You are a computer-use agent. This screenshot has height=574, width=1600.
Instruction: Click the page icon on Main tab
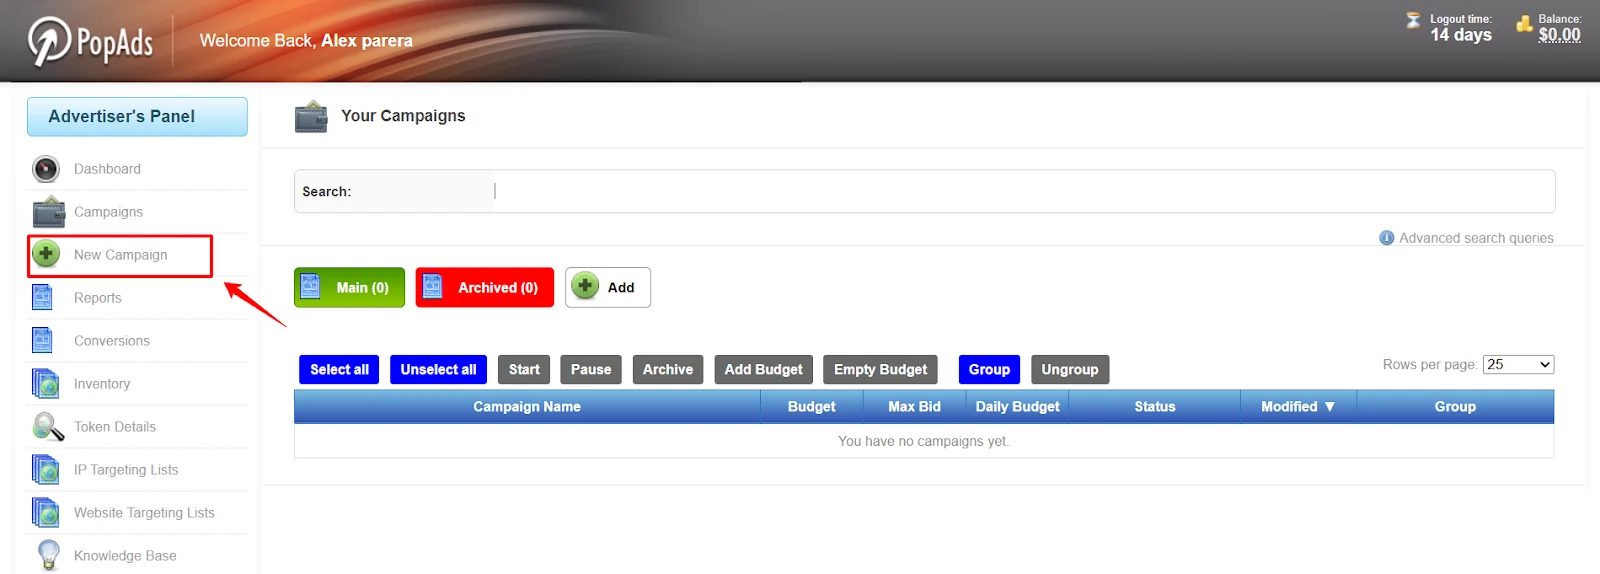310,287
